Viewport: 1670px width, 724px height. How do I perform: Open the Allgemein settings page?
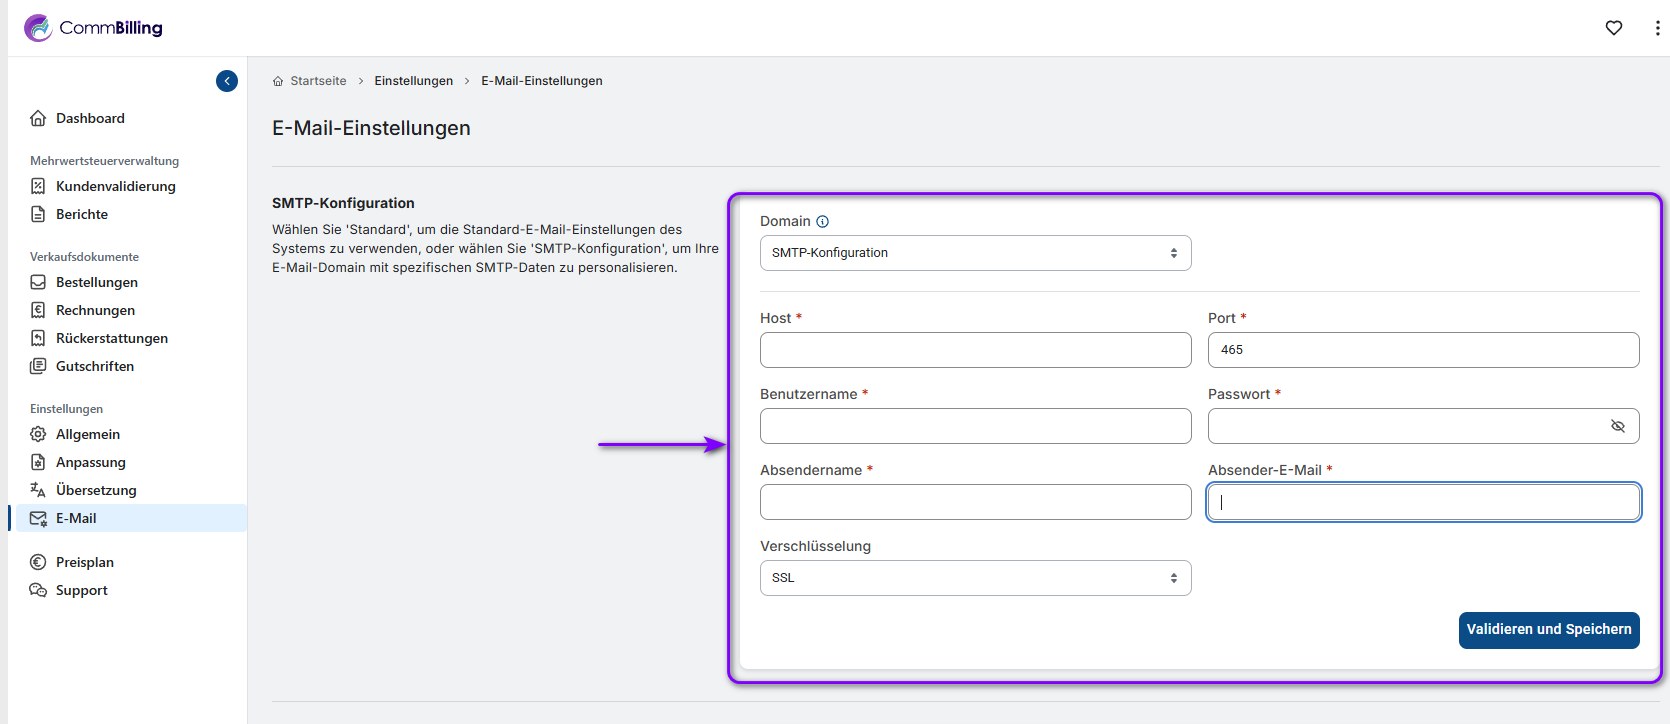coord(88,434)
